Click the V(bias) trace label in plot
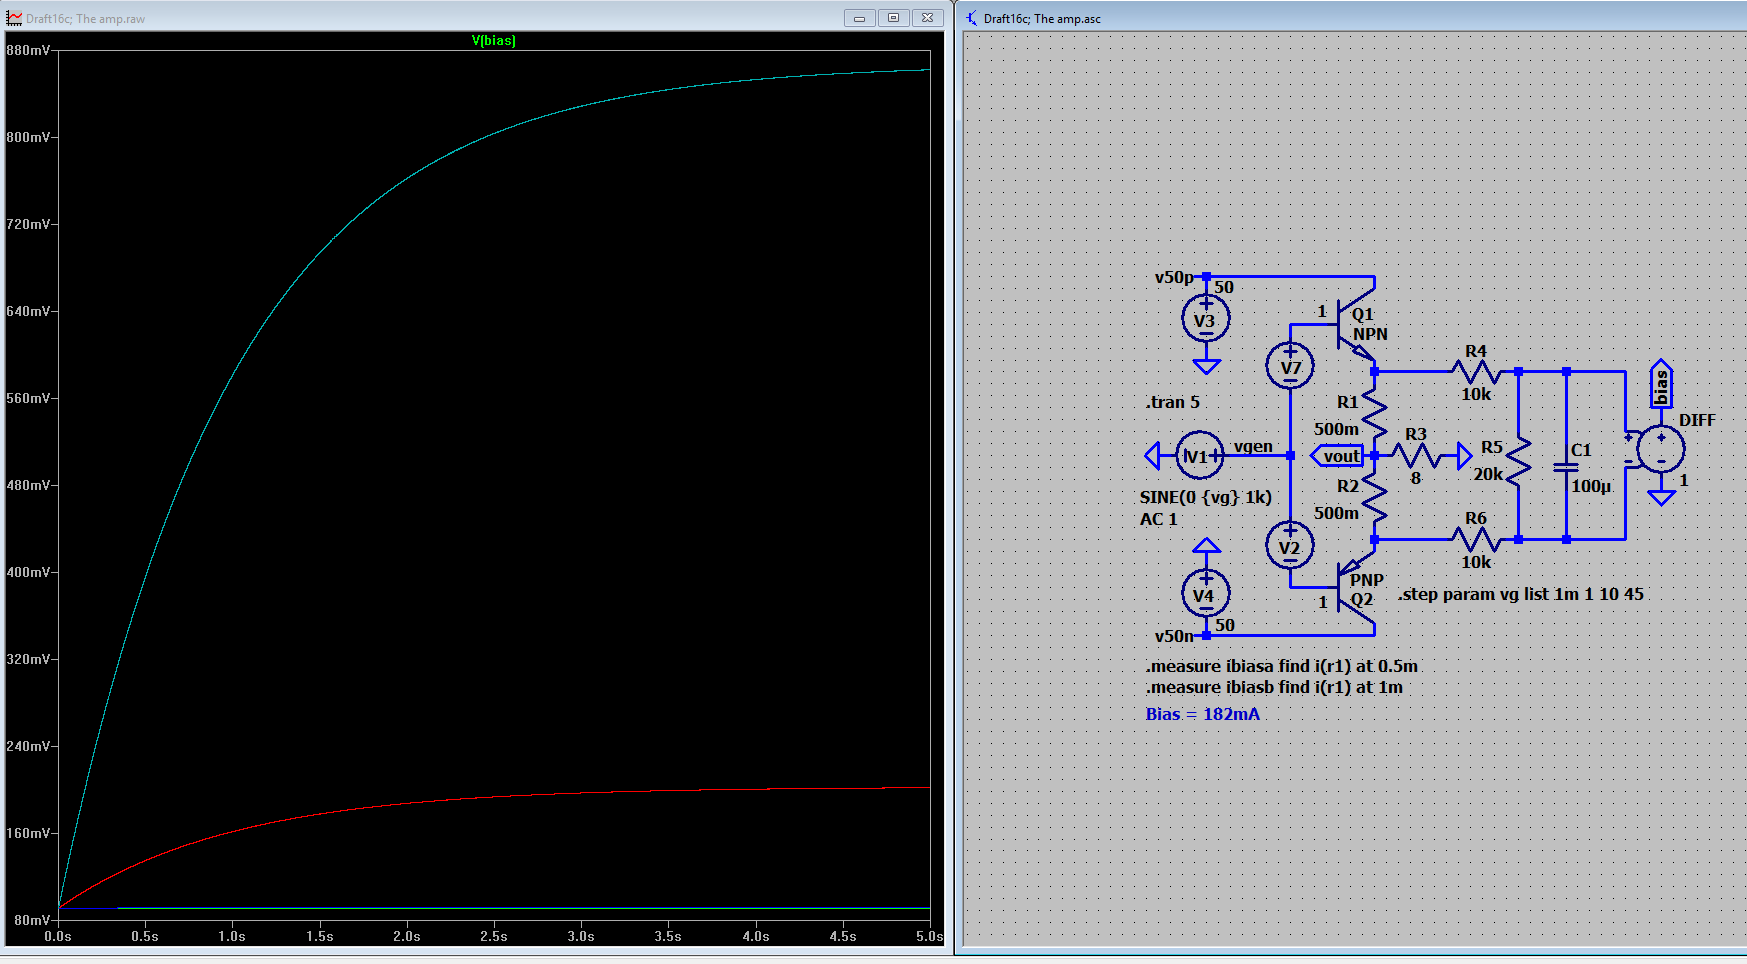The image size is (1747, 964). point(493,41)
